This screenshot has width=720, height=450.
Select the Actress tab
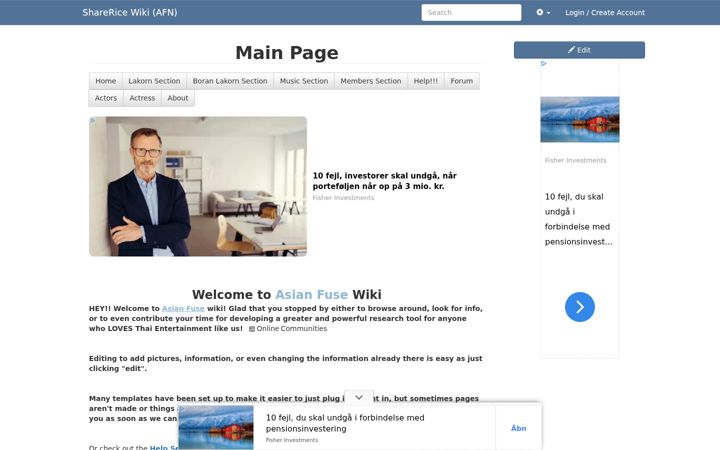[x=142, y=98]
